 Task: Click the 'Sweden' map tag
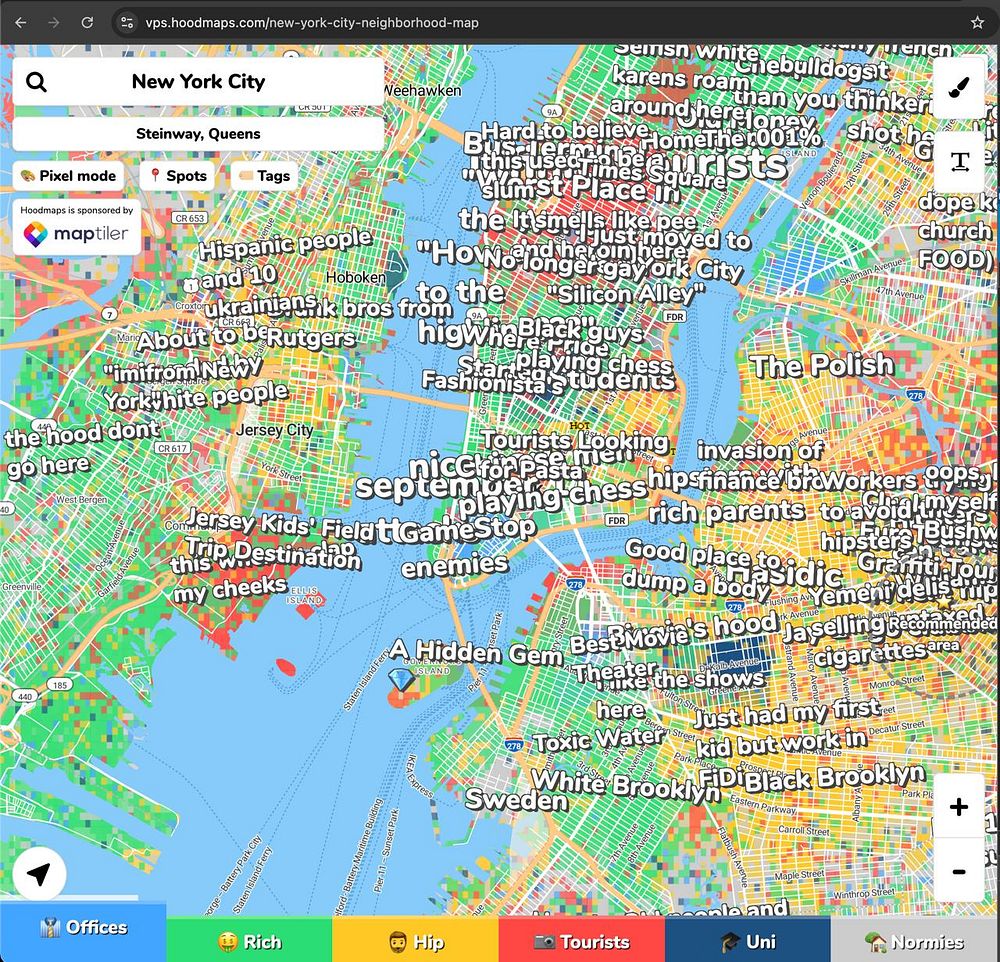pos(516,800)
